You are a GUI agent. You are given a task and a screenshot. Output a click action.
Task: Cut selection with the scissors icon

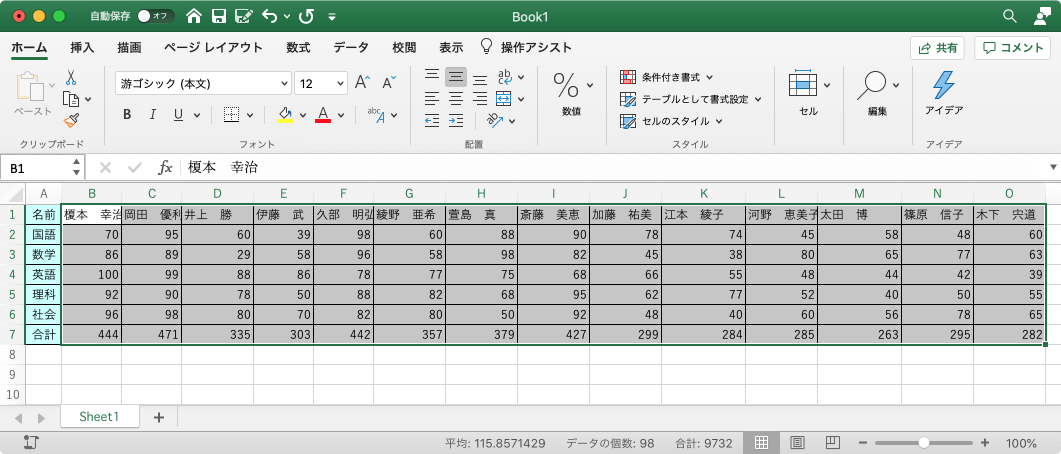click(x=71, y=76)
